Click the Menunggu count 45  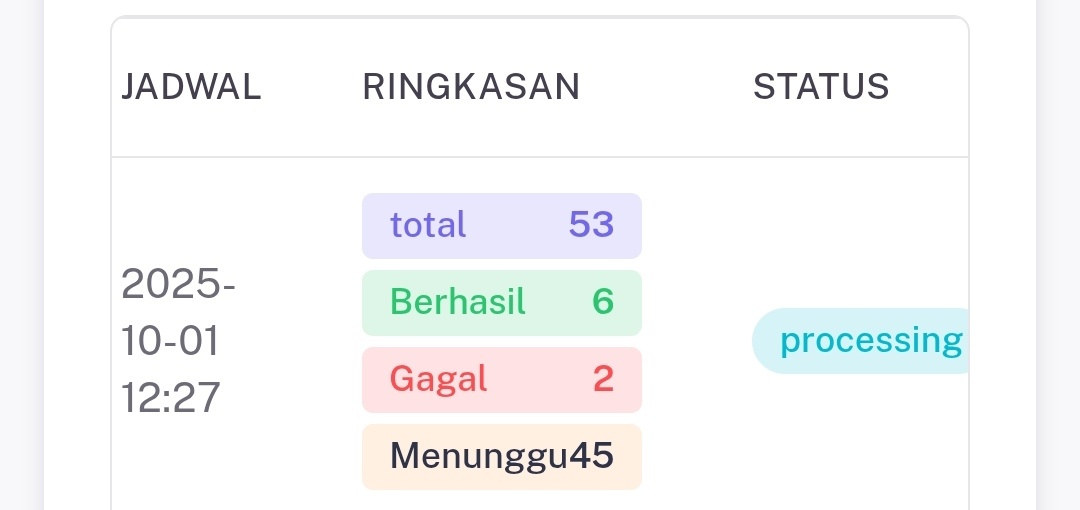tap(591, 456)
